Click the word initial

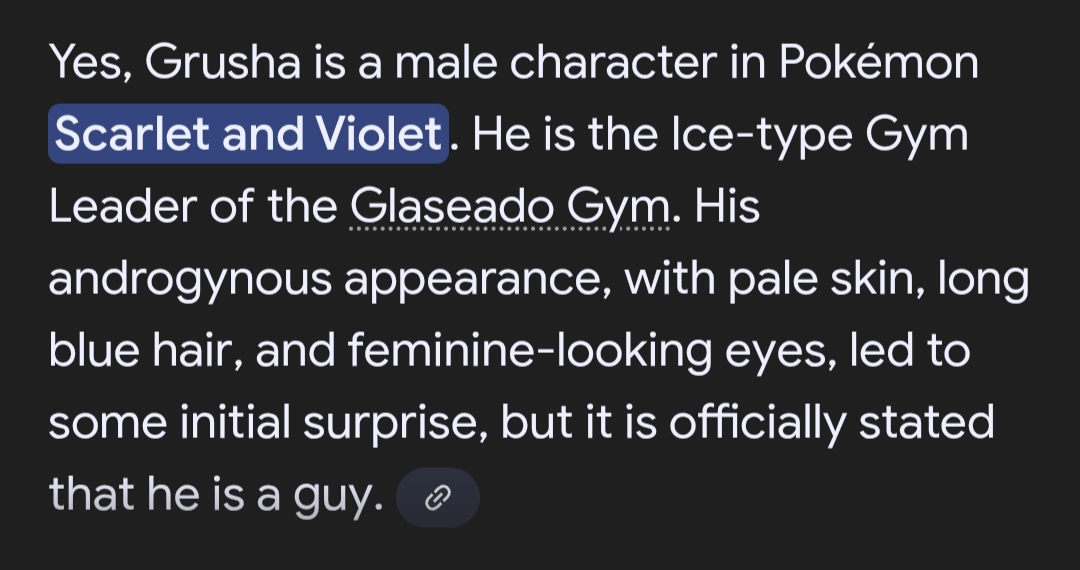[235, 421]
